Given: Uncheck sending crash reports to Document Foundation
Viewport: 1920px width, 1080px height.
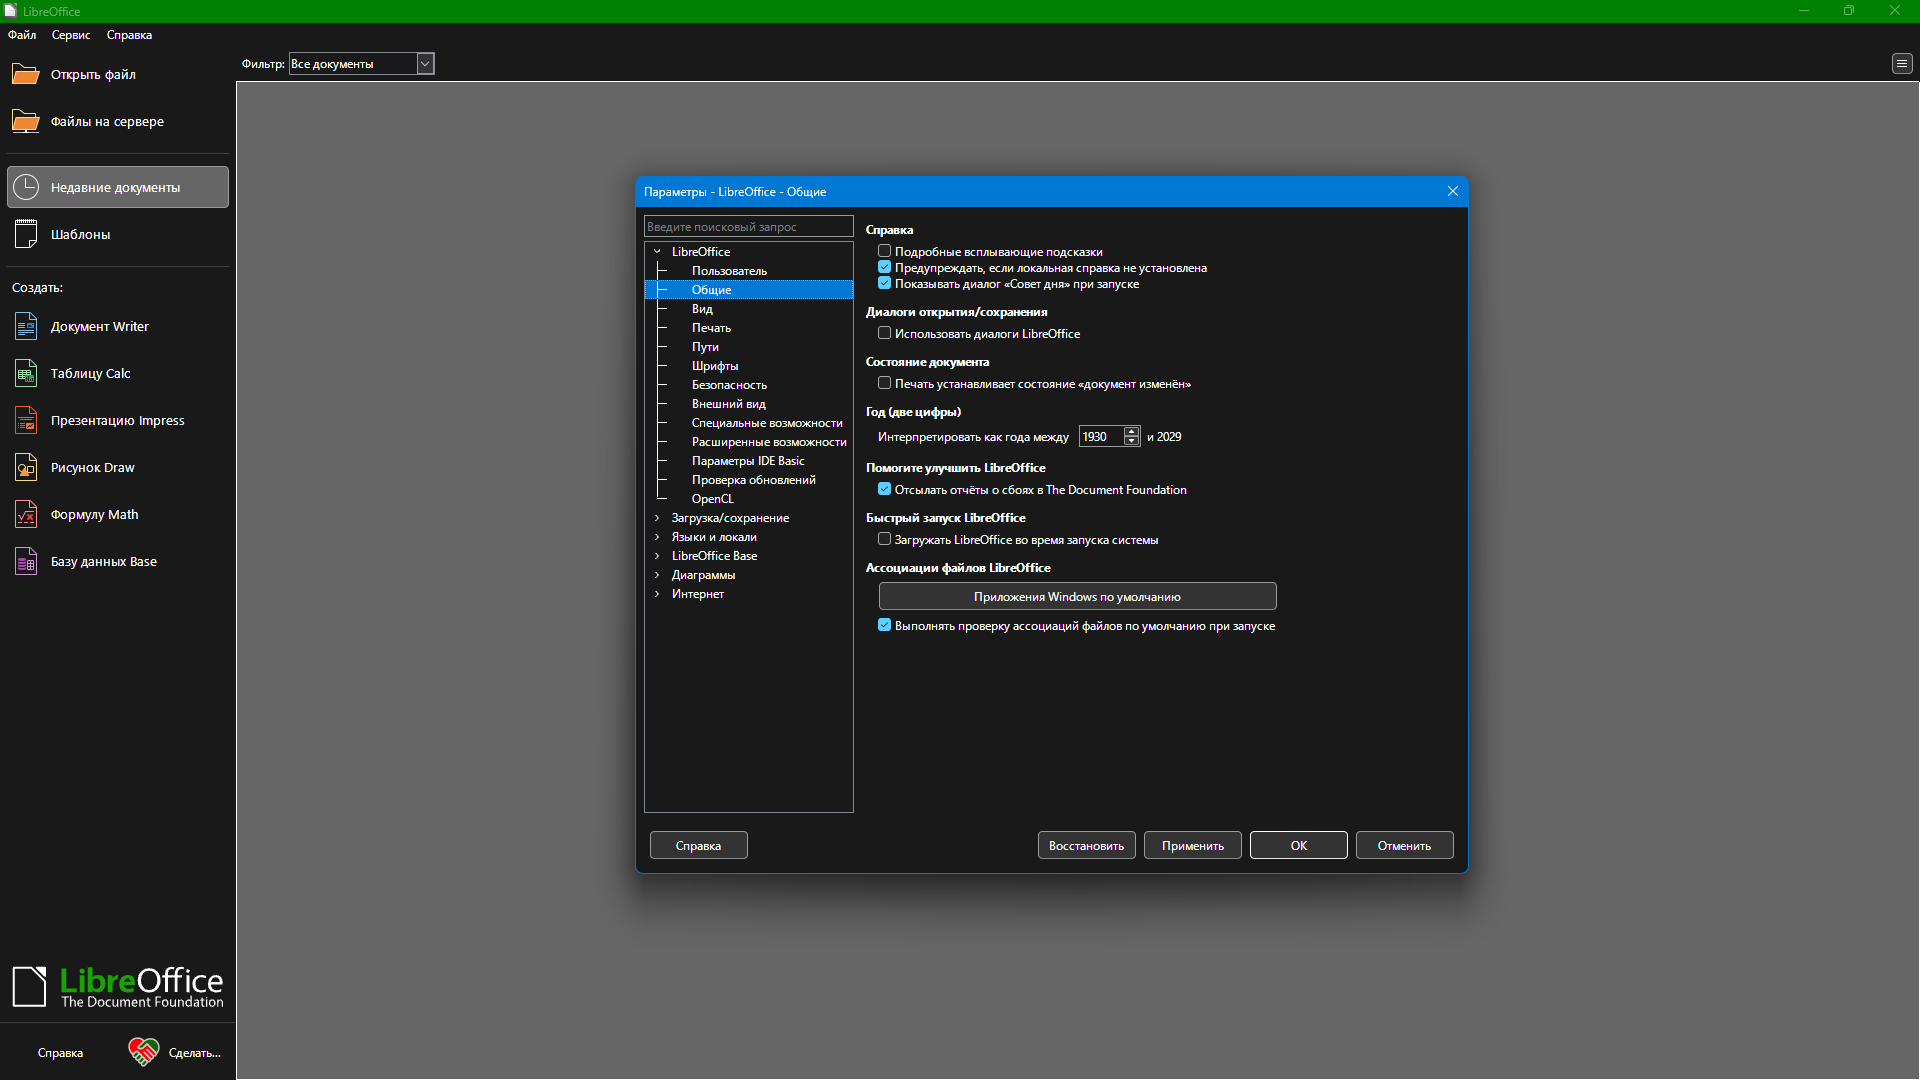Looking at the screenshot, I should click(884, 489).
